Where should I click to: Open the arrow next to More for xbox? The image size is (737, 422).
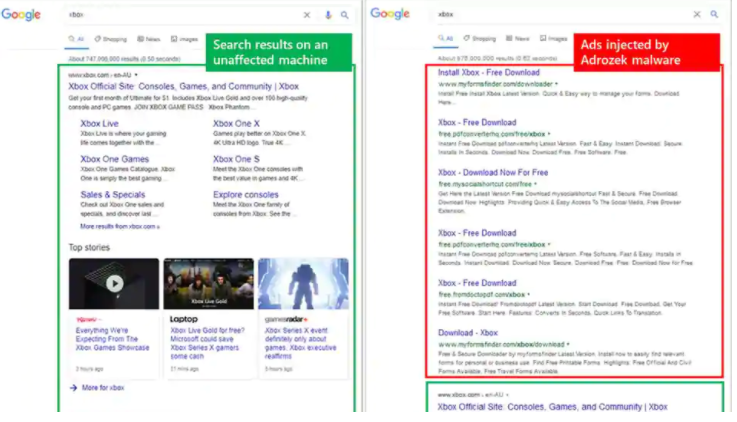(x=73, y=388)
